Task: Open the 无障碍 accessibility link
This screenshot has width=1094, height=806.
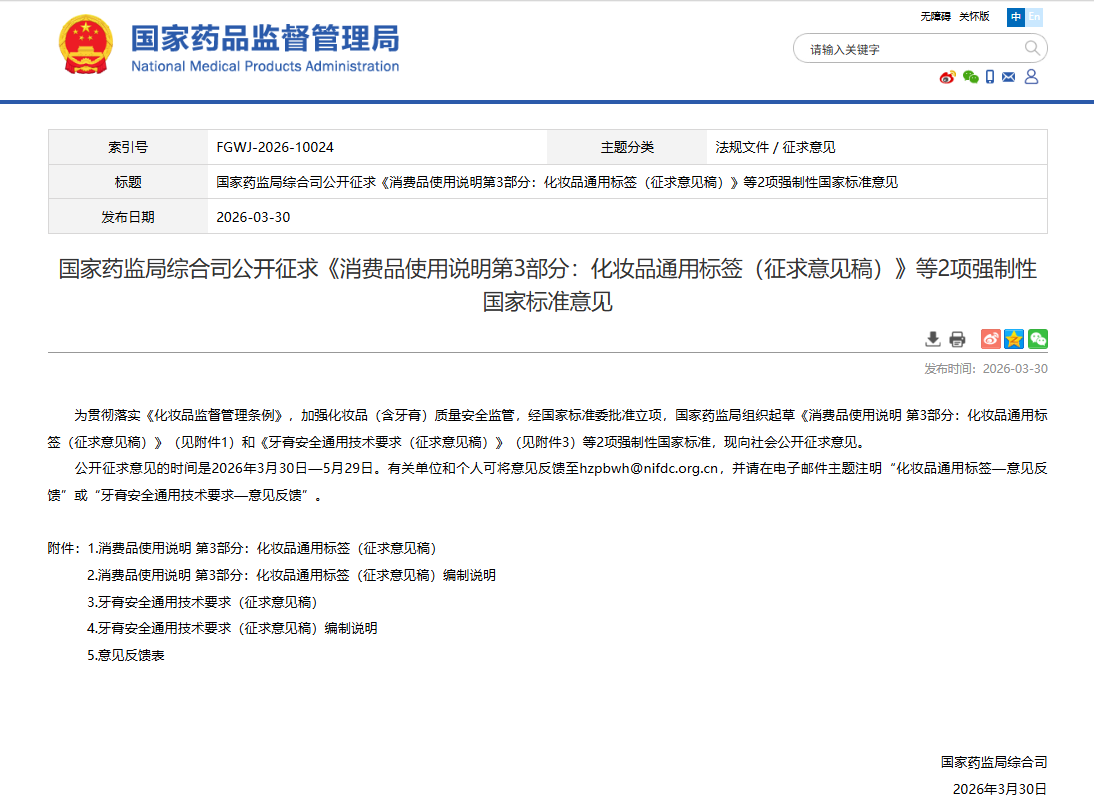Action: click(935, 17)
